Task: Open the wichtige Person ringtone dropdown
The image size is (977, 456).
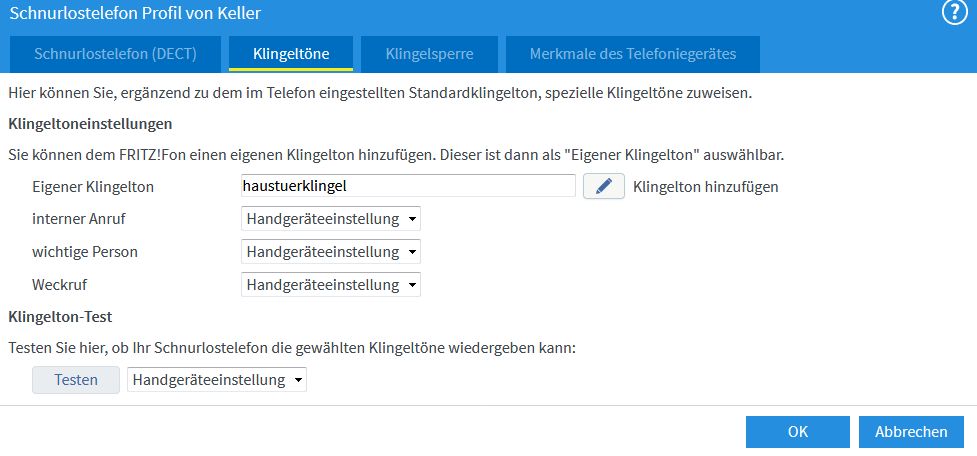Action: (x=331, y=252)
